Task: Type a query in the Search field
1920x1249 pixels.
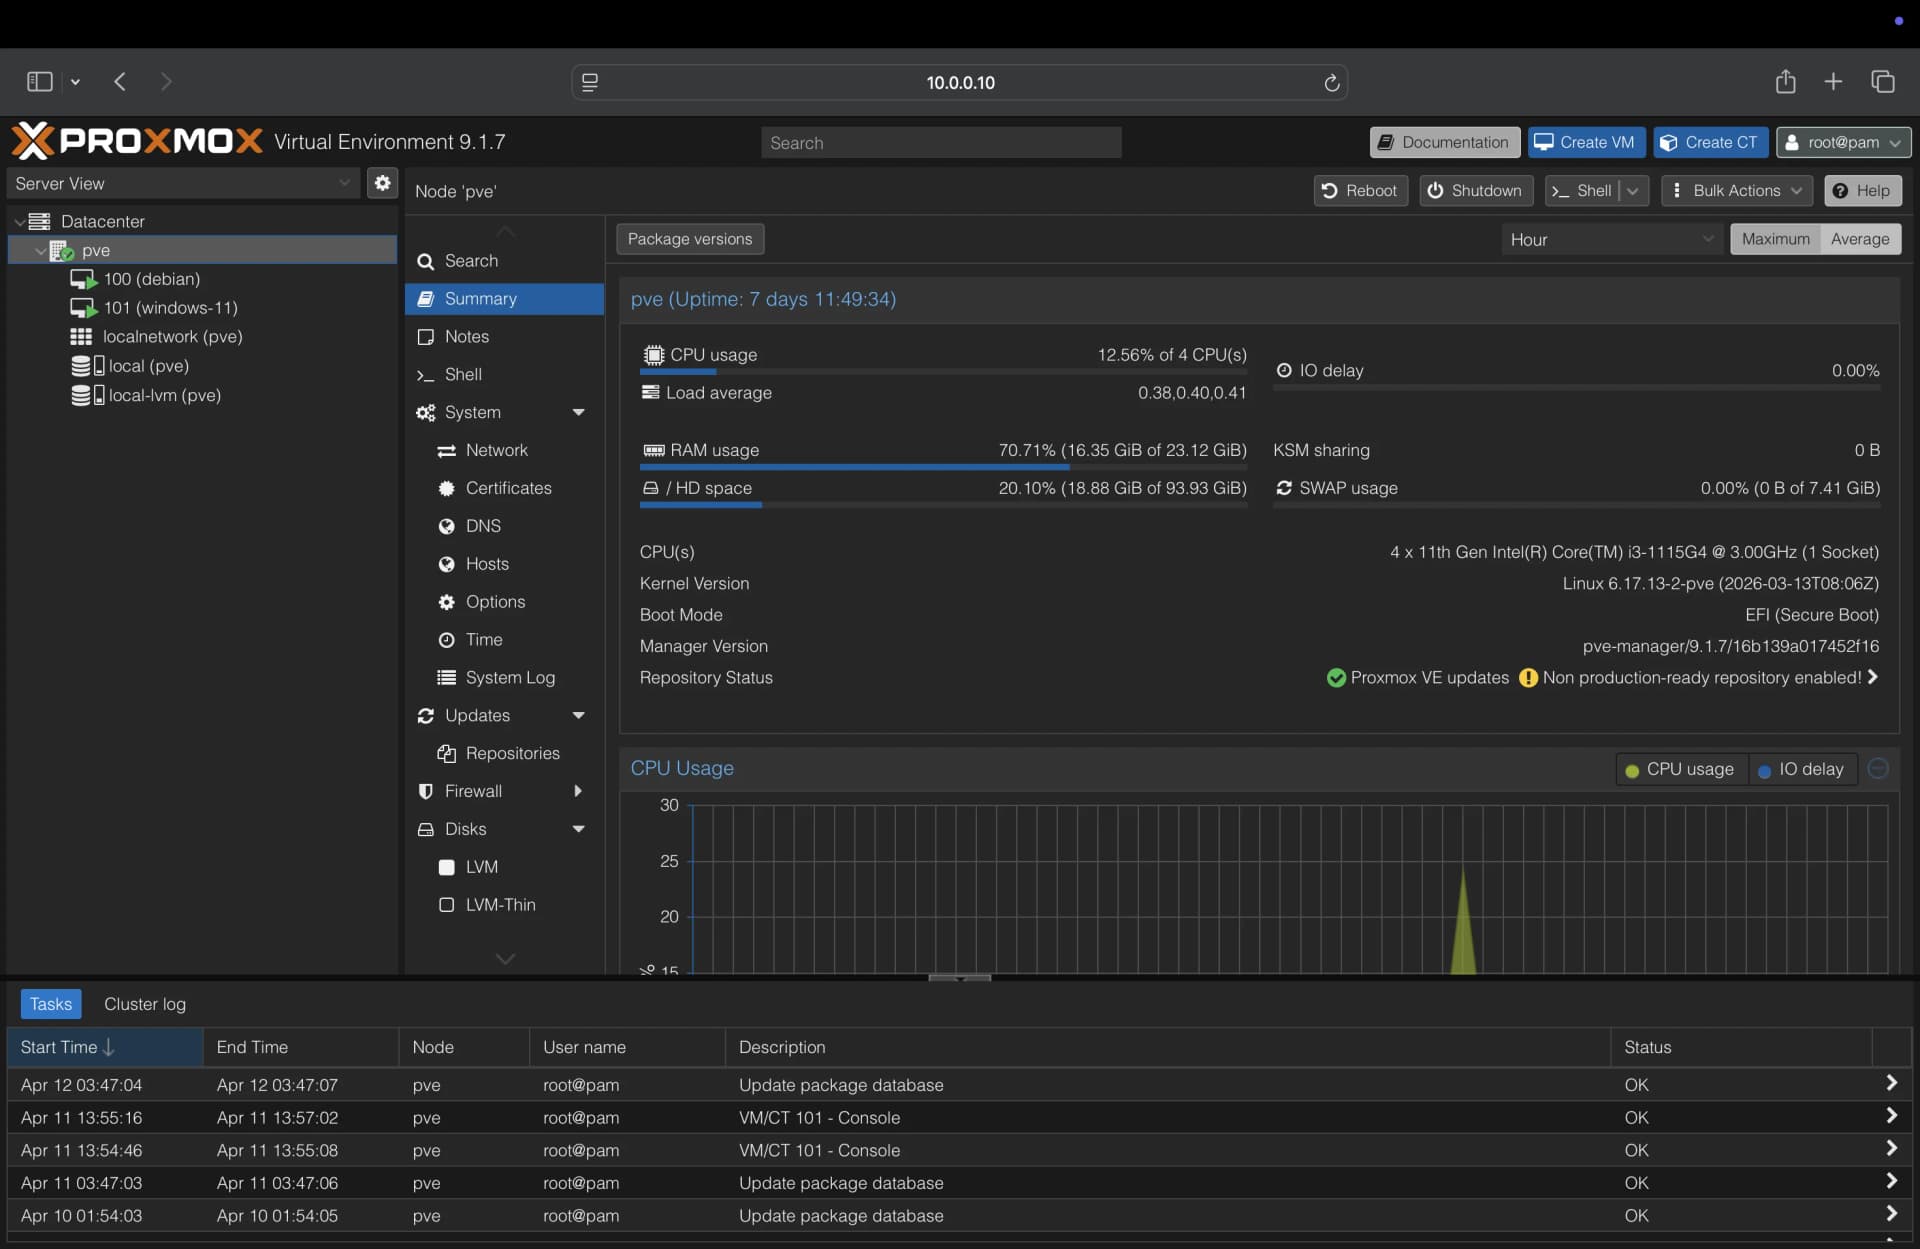Action: pyautogui.click(x=940, y=142)
